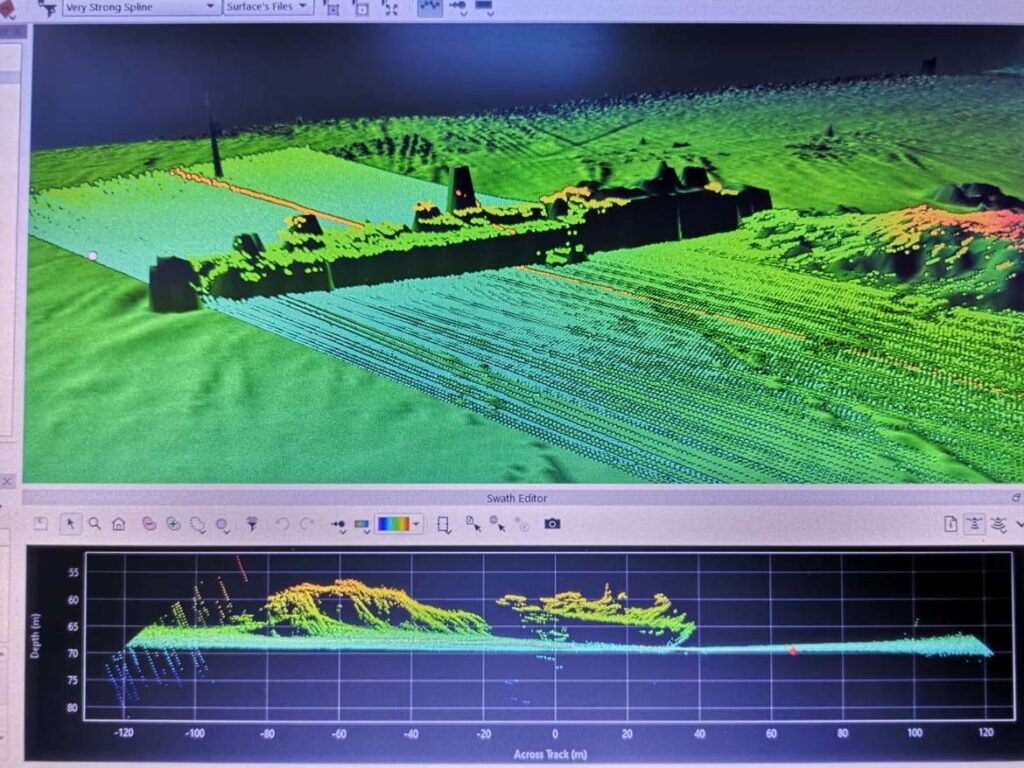Open the color-by dropdown in Swath Editor
This screenshot has width=1024, height=768.
click(362, 525)
